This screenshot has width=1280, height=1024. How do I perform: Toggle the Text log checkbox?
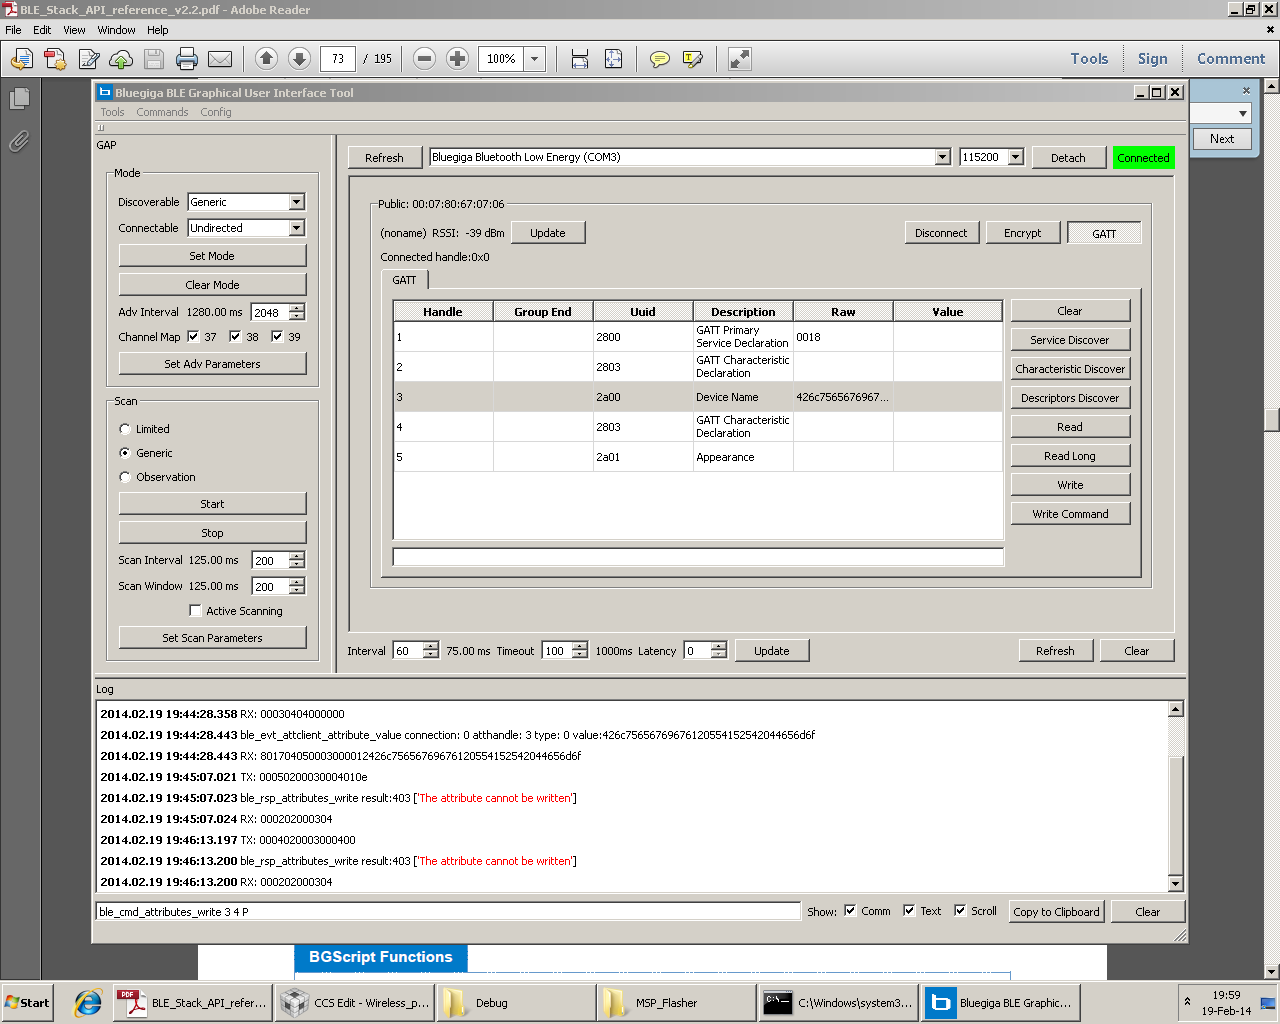pyautogui.click(x=909, y=910)
